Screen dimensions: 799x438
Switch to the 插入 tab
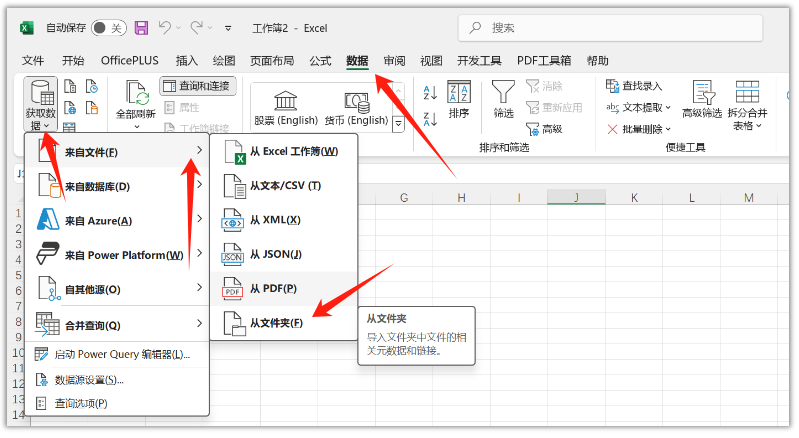[187, 61]
